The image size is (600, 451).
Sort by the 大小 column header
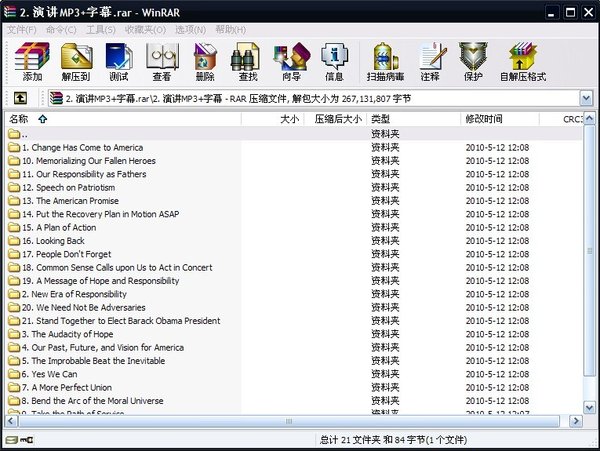(273, 119)
